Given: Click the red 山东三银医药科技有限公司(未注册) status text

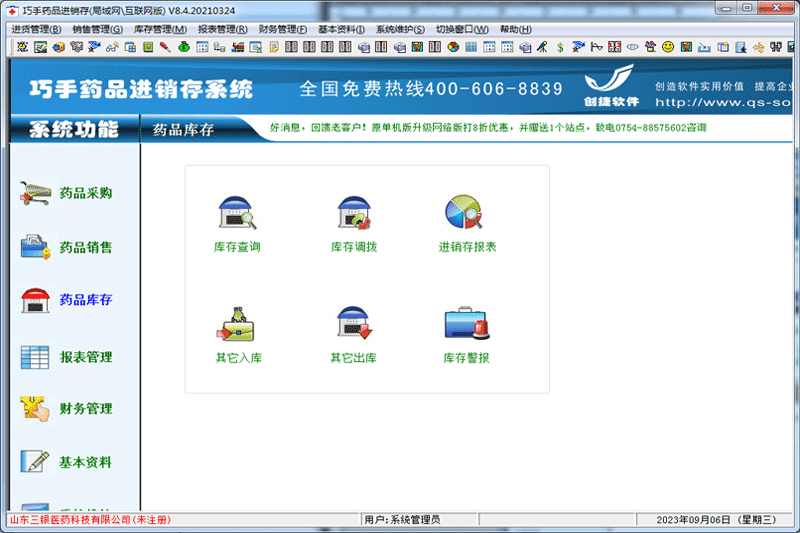Looking at the screenshot, I should click(x=90, y=520).
